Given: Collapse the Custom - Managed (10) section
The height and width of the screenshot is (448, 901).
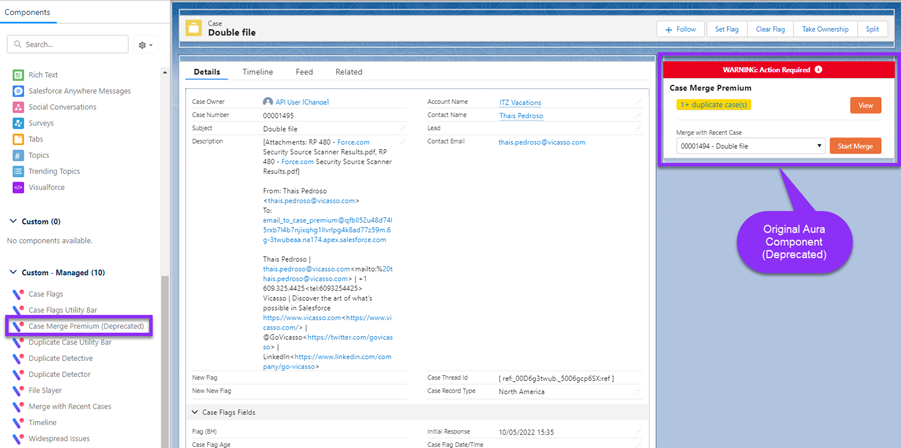Looking at the screenshot, I should tap(13, 273).
